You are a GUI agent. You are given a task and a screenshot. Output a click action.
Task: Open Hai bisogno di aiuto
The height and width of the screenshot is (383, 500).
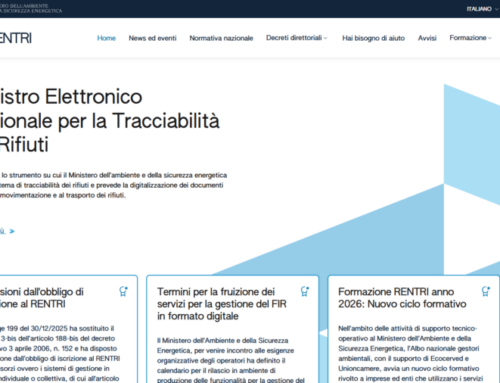click(x=373, y=38)
